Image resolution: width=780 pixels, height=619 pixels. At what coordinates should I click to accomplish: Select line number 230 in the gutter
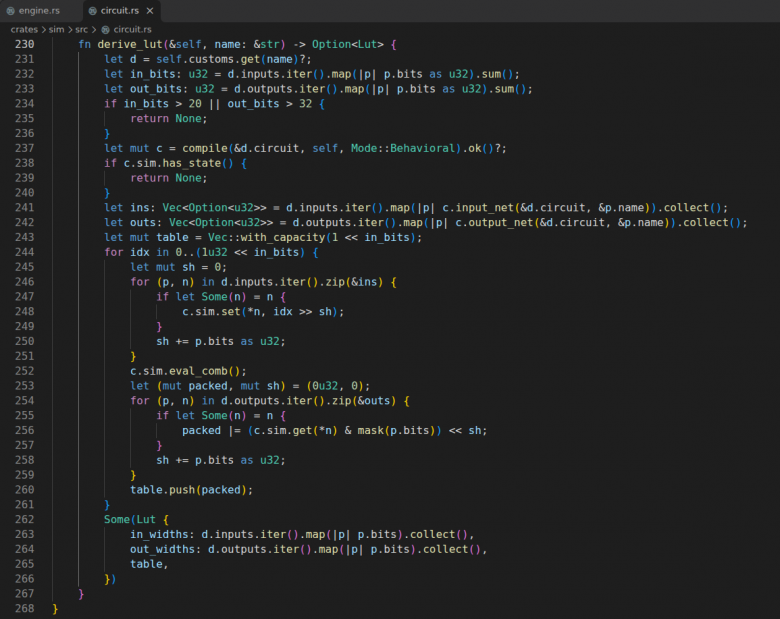24,44
